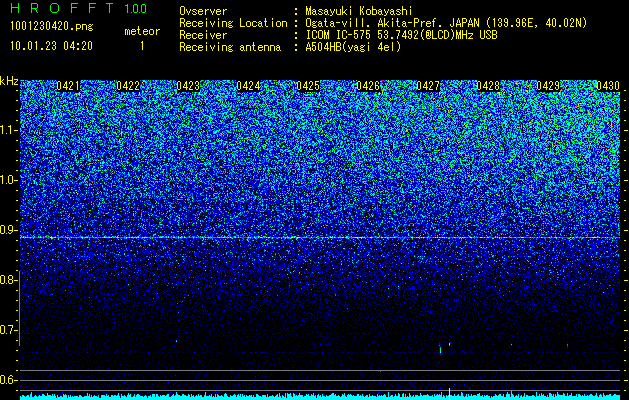Screen dimensions: 629x400
Task: Click the Receiving Location value text
Action: [446, 23]
